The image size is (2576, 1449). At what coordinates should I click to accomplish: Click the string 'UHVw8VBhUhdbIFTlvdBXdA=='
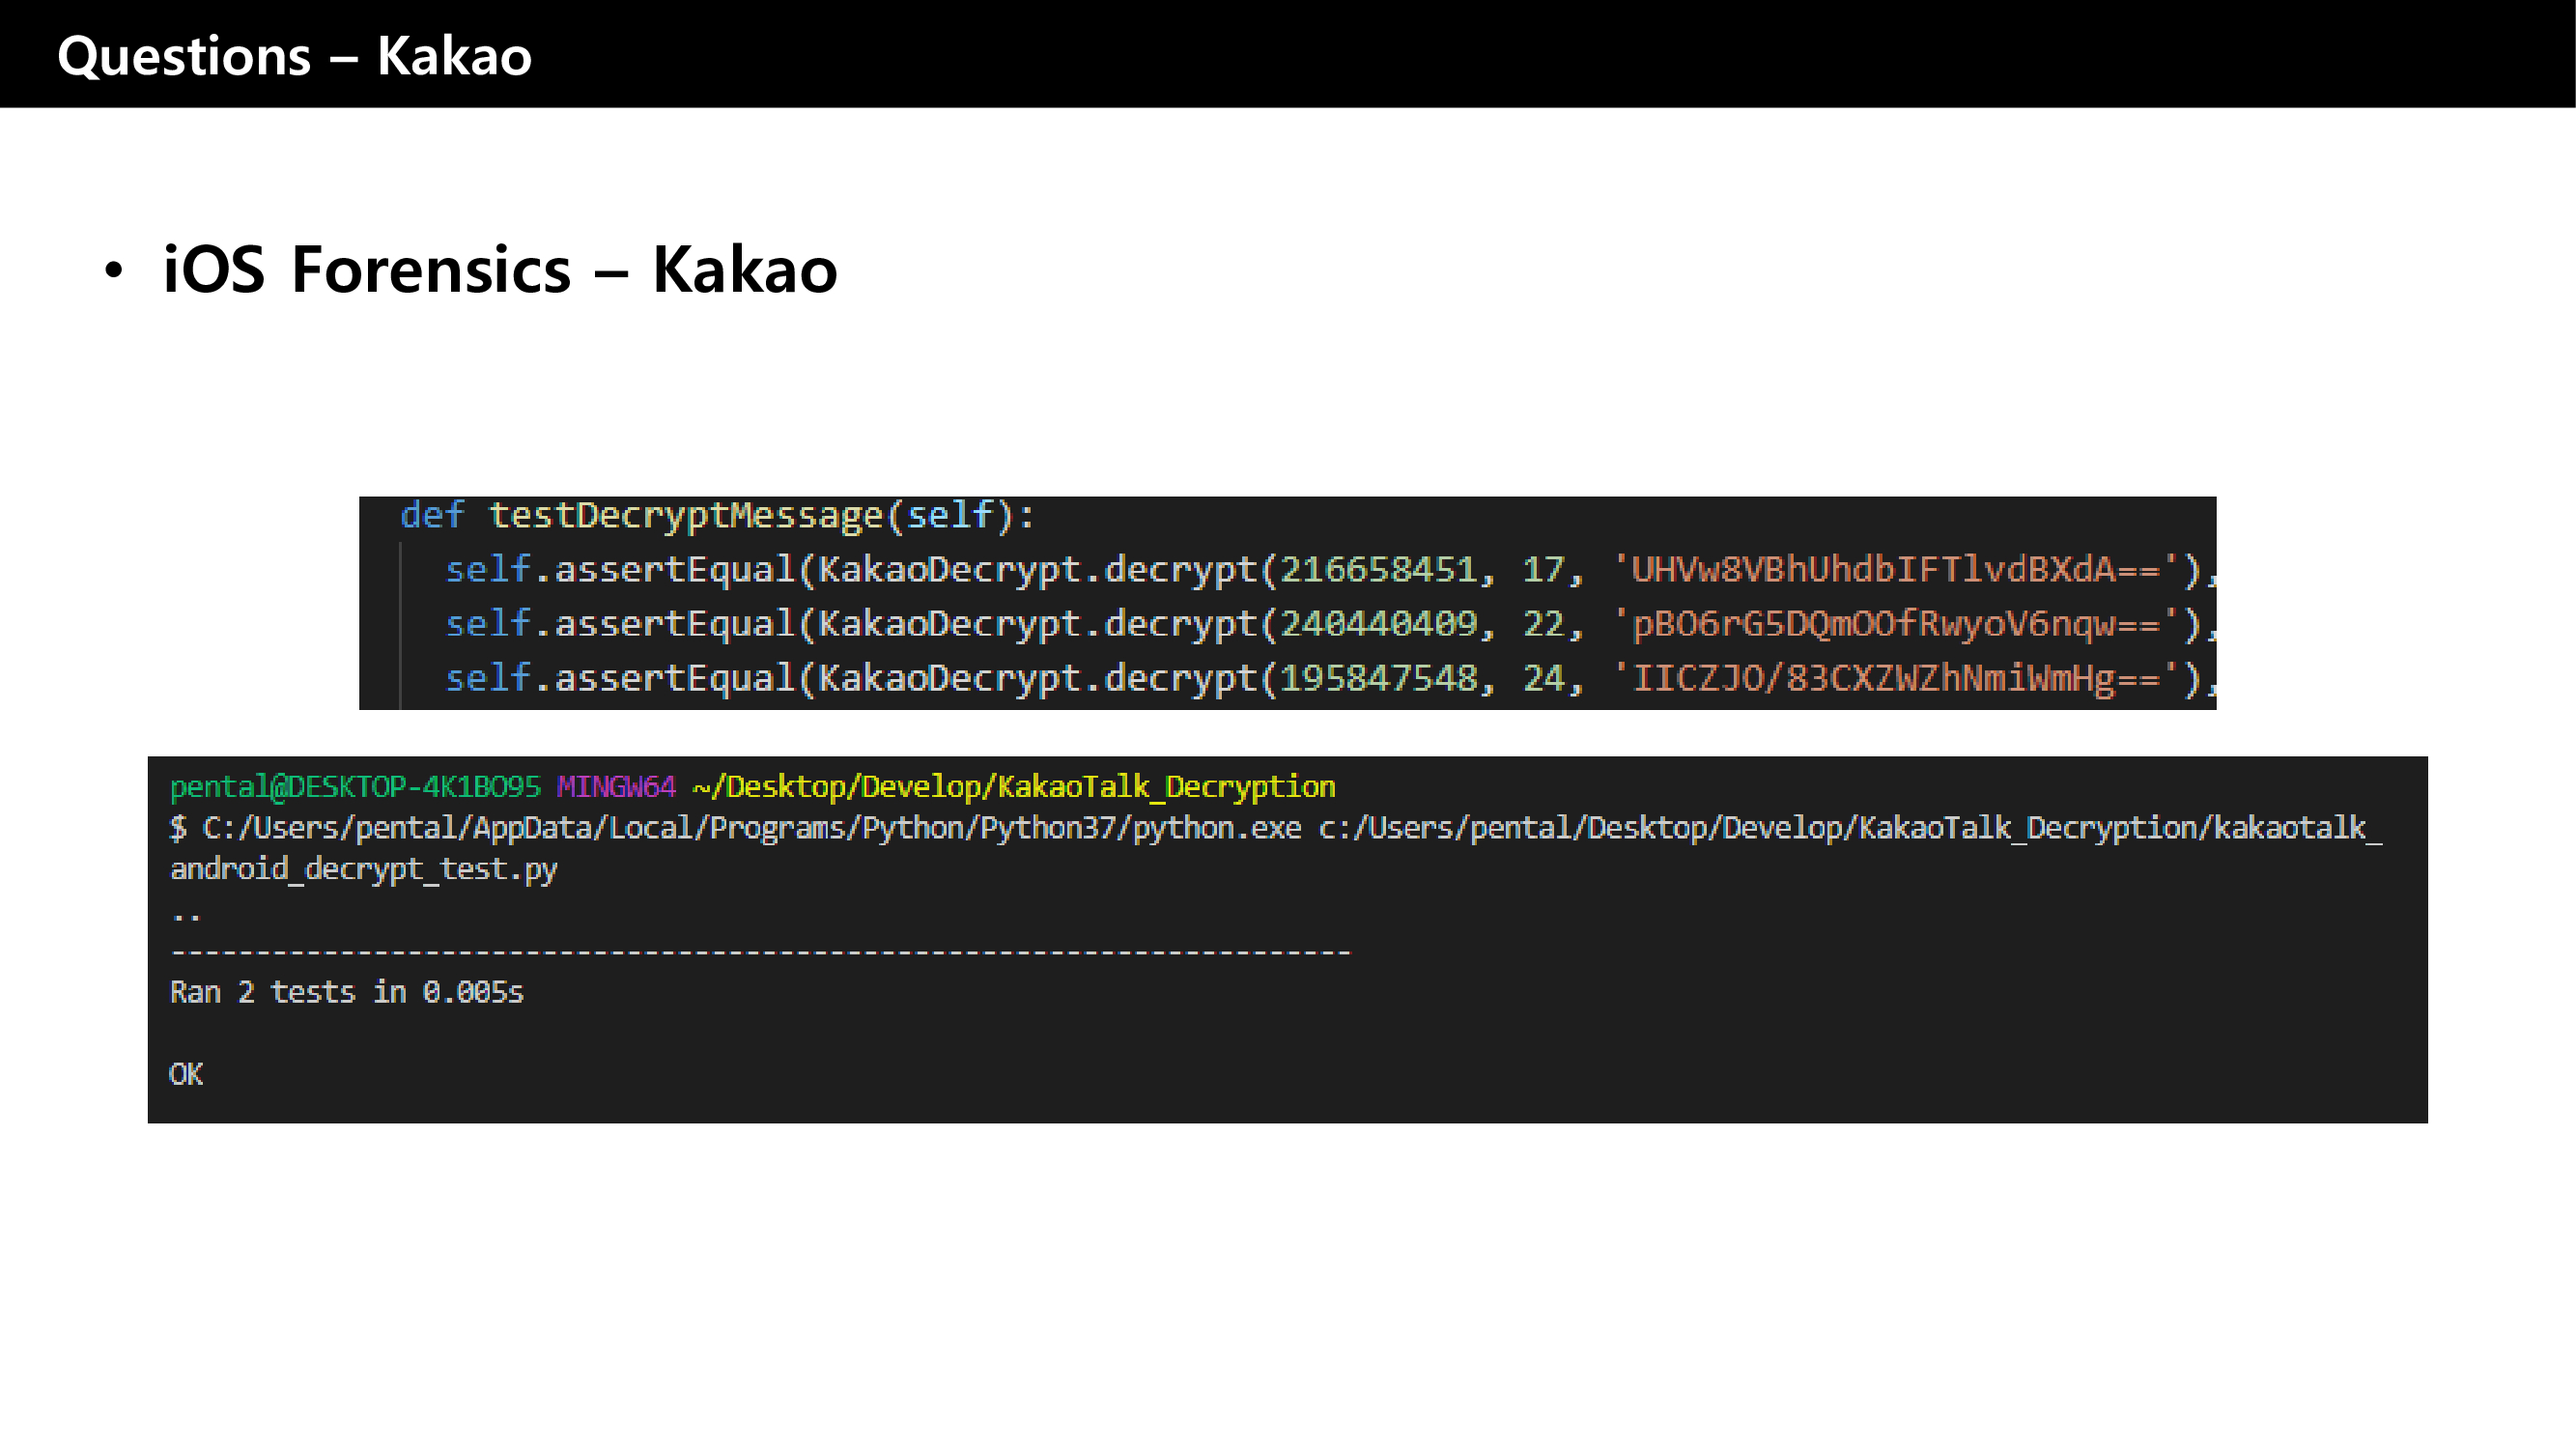(1895, 569)
